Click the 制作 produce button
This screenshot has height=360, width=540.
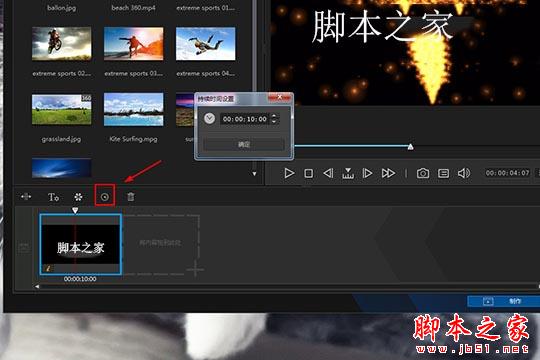point(503,301)
